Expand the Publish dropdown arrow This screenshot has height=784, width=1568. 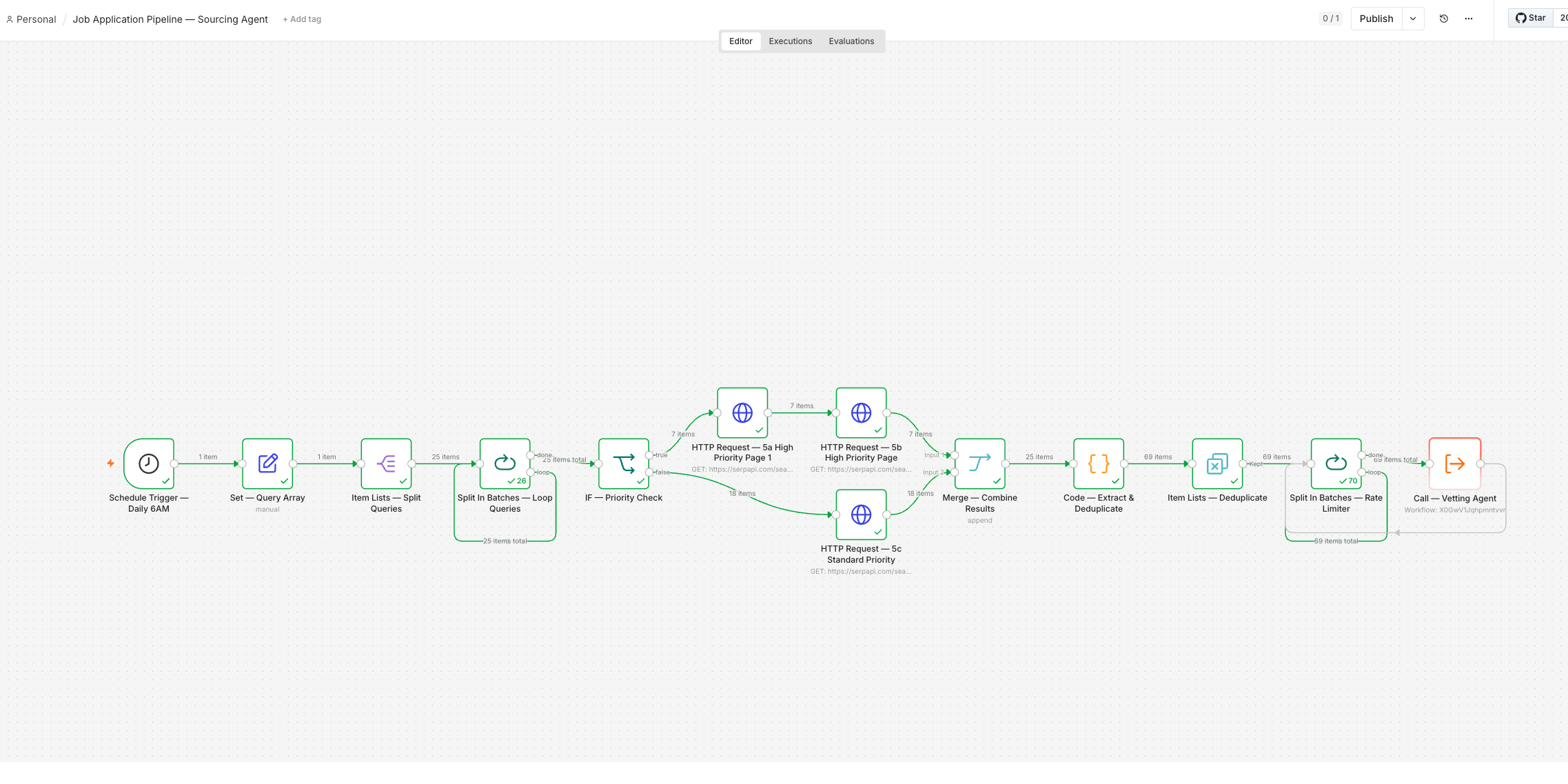1413,19
